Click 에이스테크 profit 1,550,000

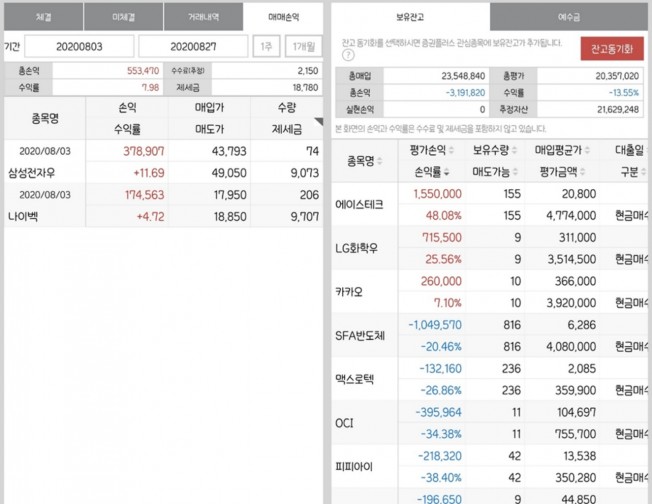coord(437,194)
